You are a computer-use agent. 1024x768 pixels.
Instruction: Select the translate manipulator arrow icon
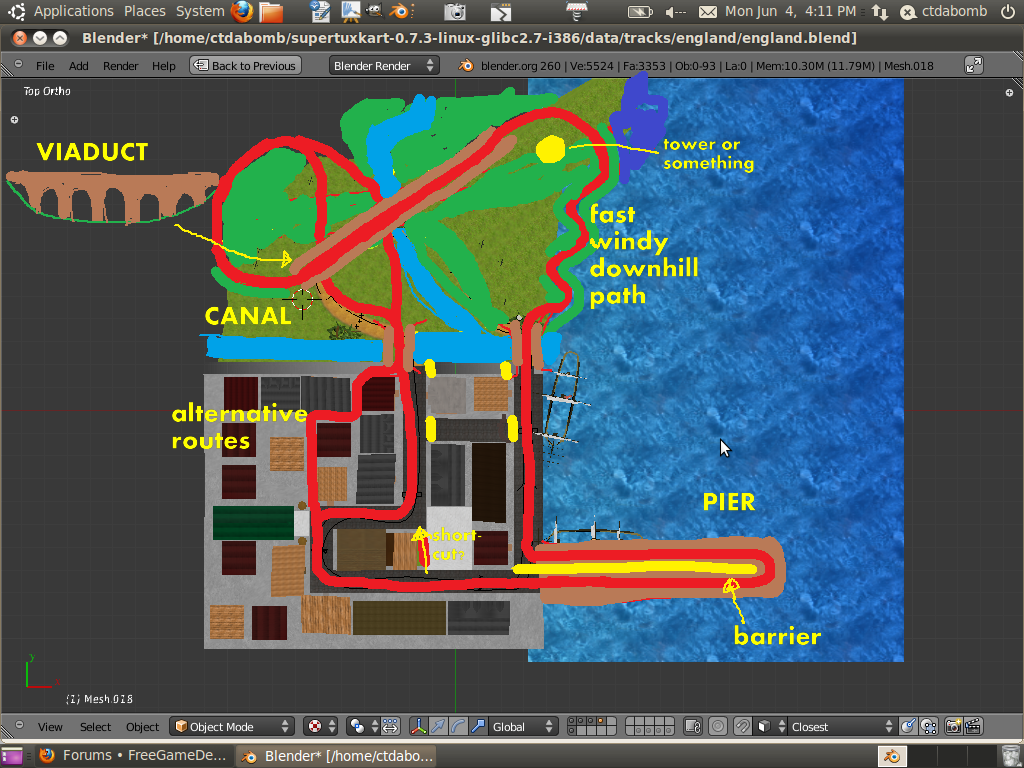point(438,727)
